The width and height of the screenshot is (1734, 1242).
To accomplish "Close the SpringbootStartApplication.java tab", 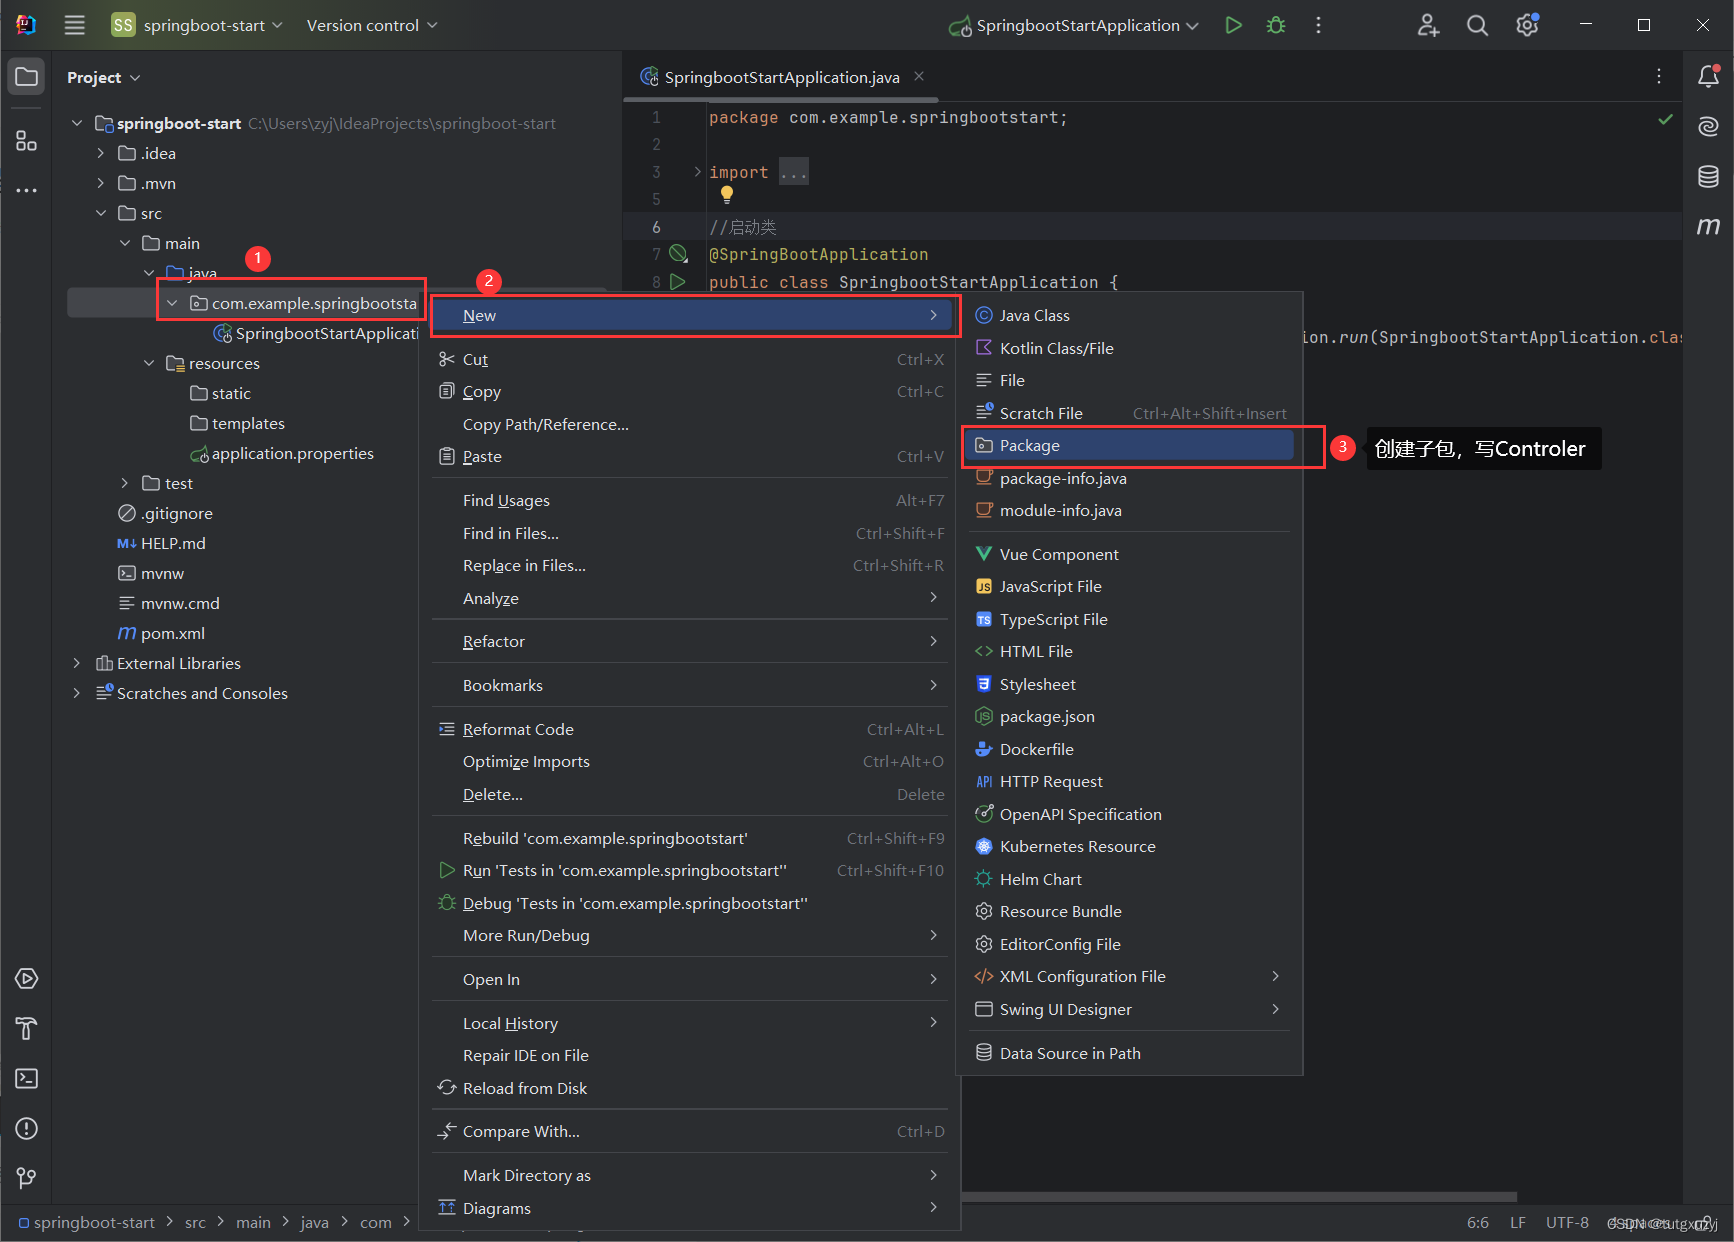I will pos(919,76).
